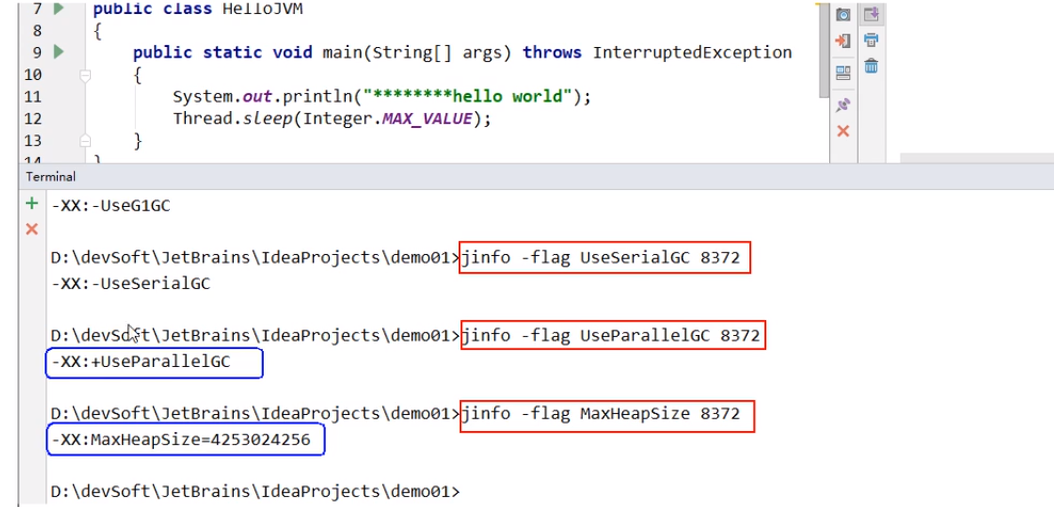Click the gutter line number 11
This screenshot has height=507, width=1054.
point(33,96)
